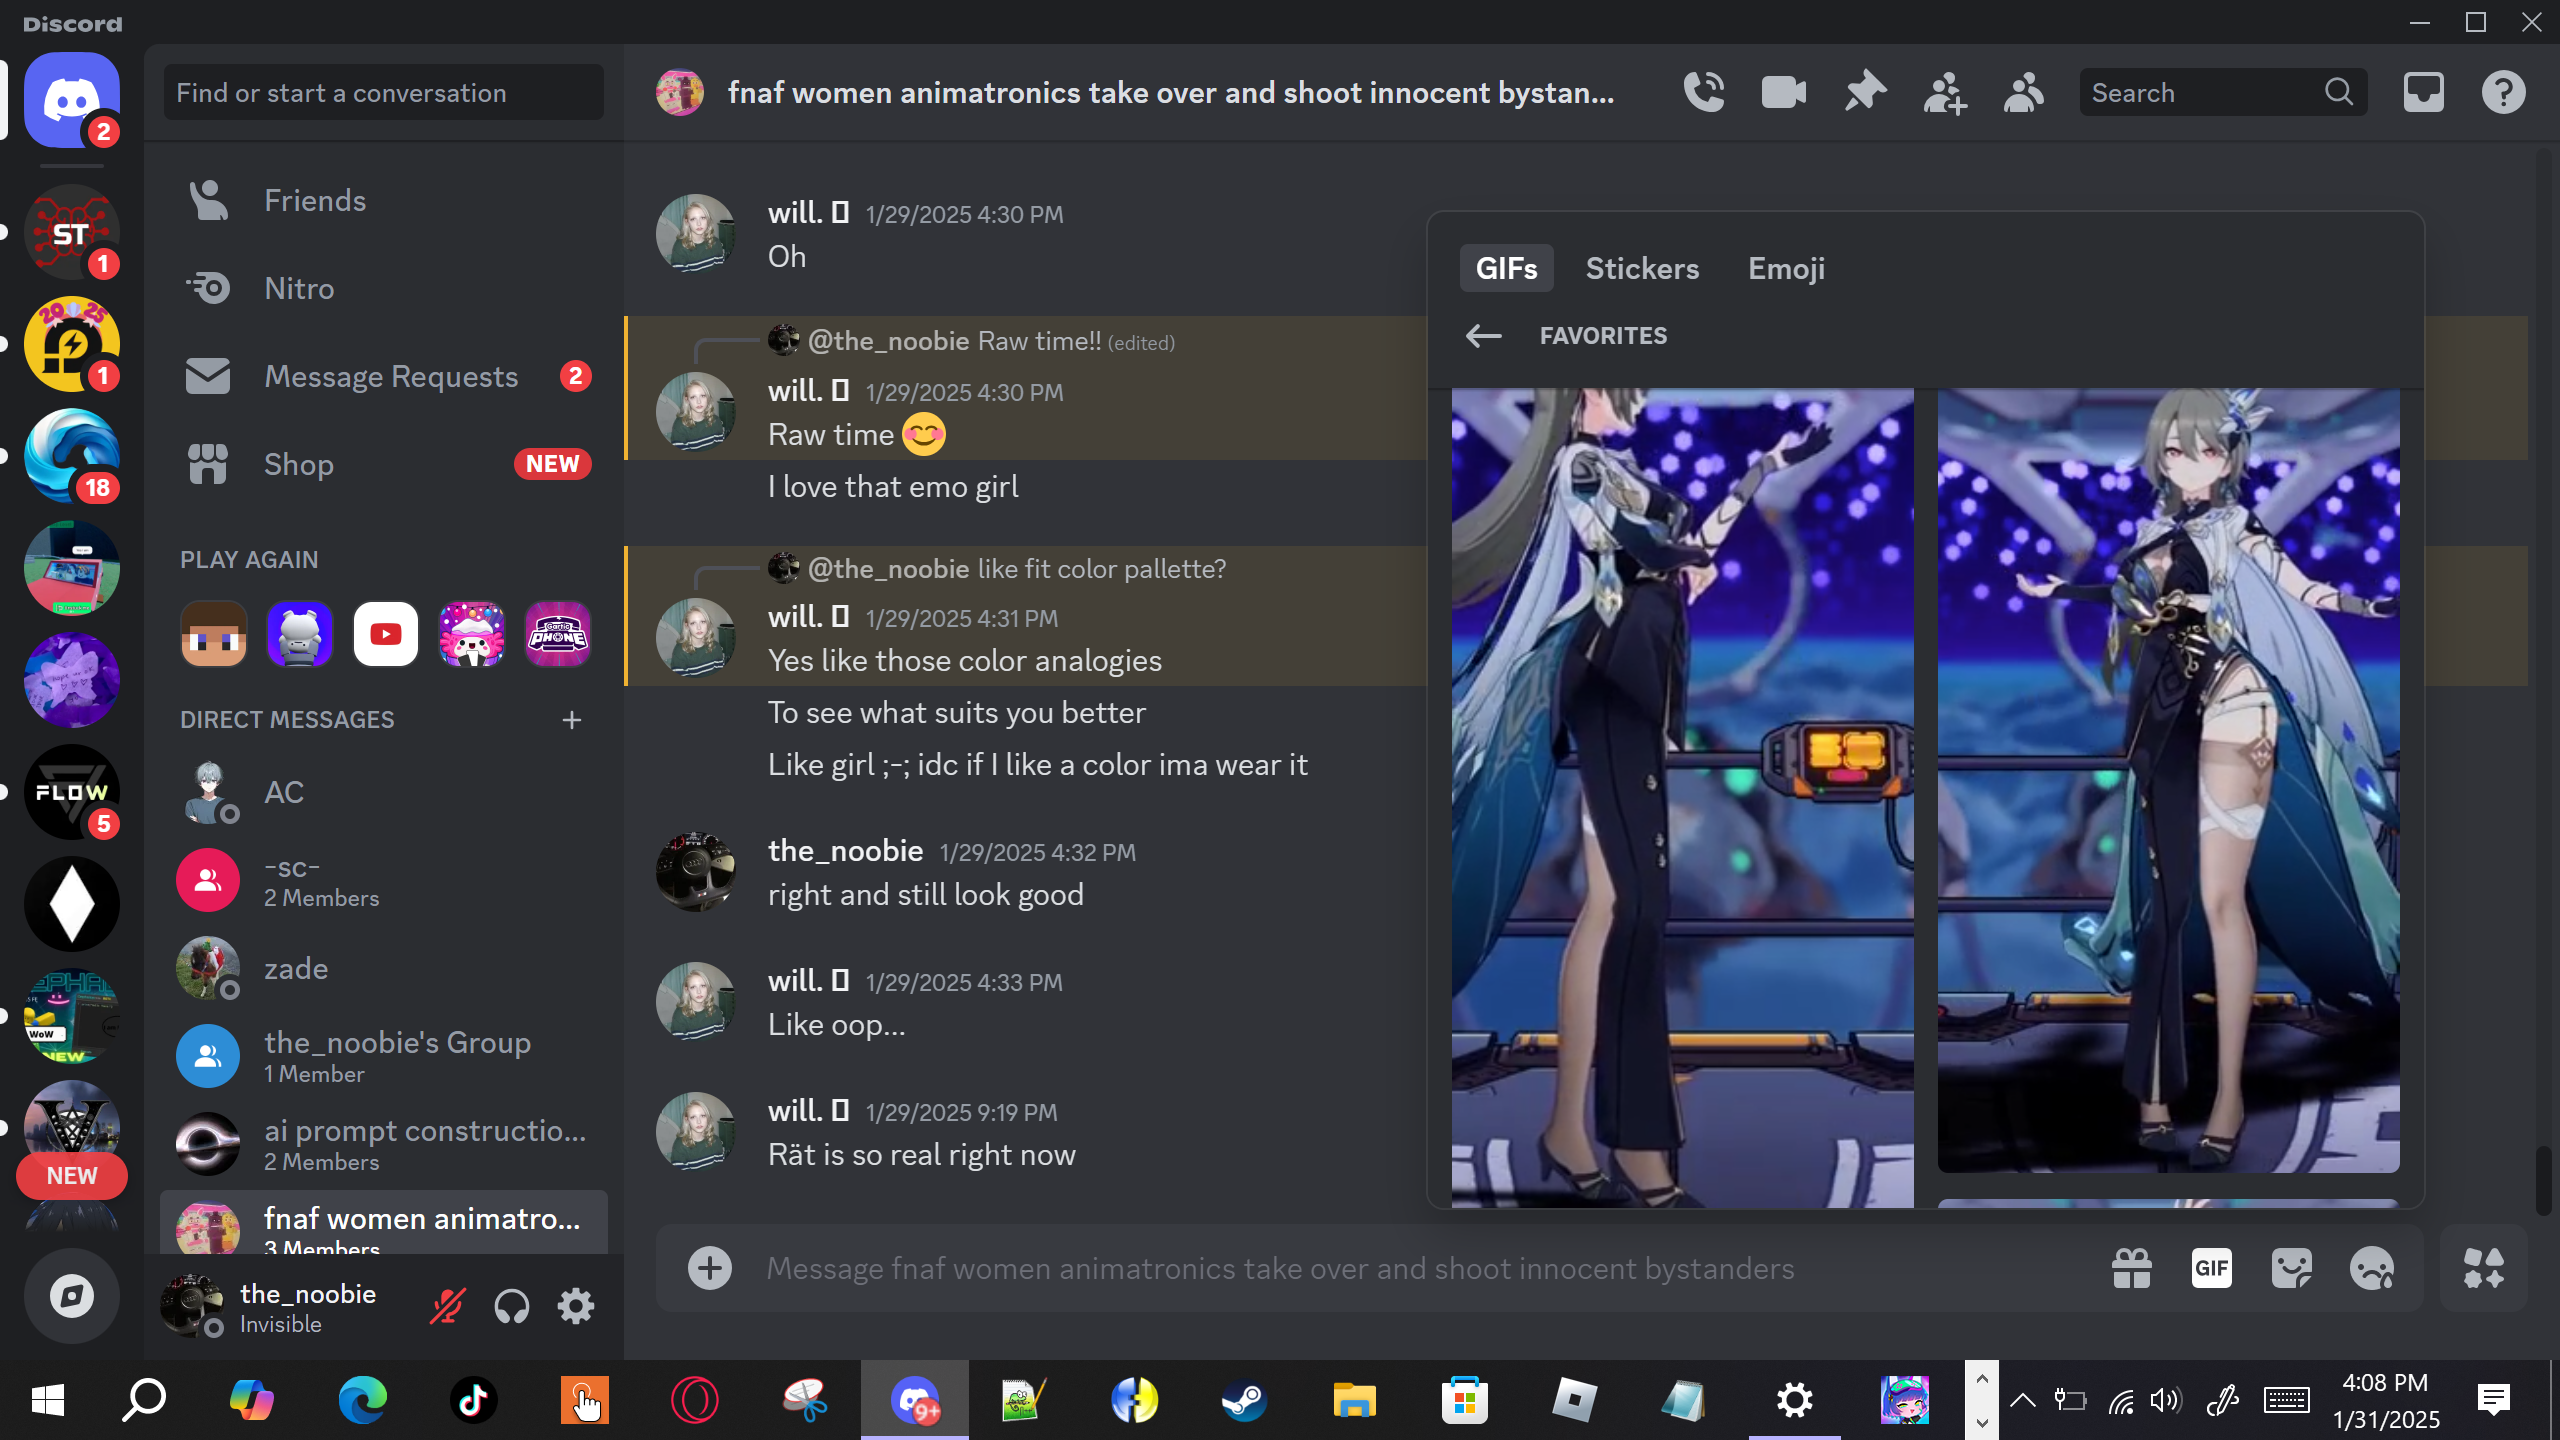Open pinned messages
The width and height of the screenshot is (2560, 1440).
pyautogui.click(x=1864, y=92)
